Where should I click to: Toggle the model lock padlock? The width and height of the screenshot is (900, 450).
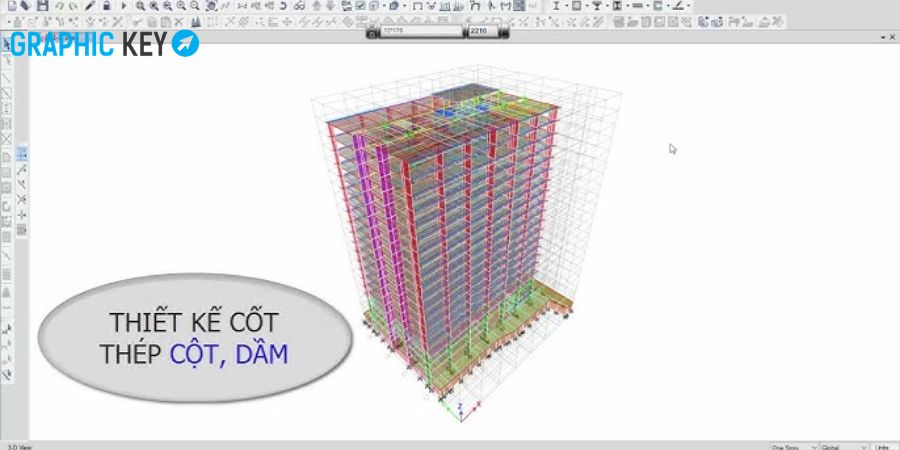[107, 6]
